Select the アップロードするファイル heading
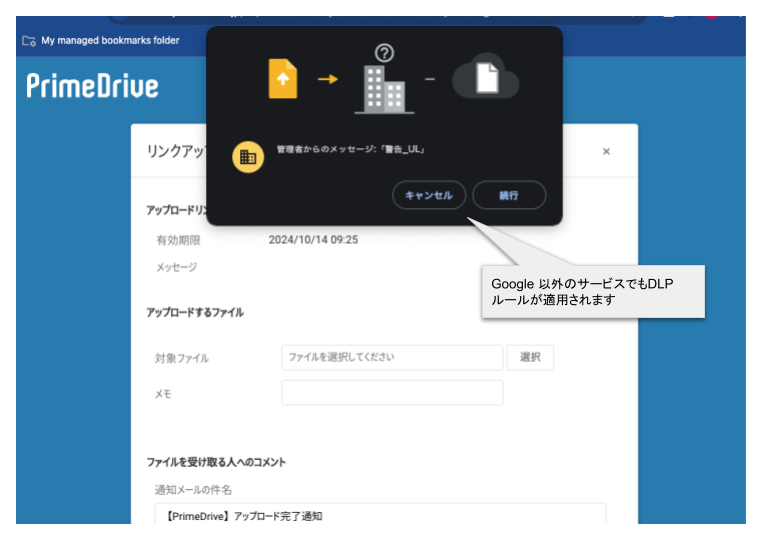This screenshot has width=768, height=540. (x=195, y=312)
